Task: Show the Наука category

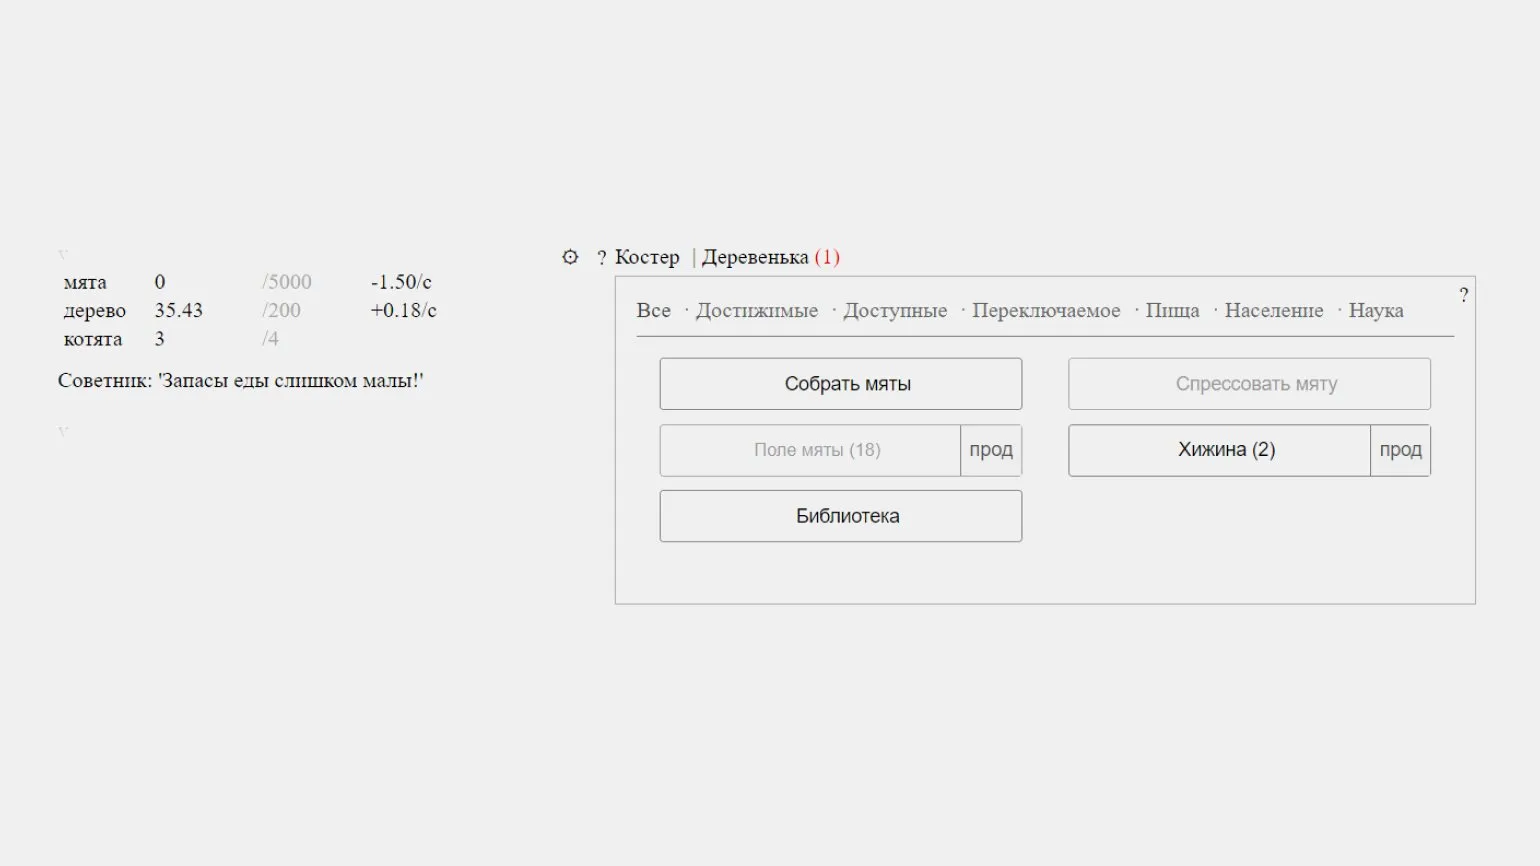Action: (x=1376, y=311)
